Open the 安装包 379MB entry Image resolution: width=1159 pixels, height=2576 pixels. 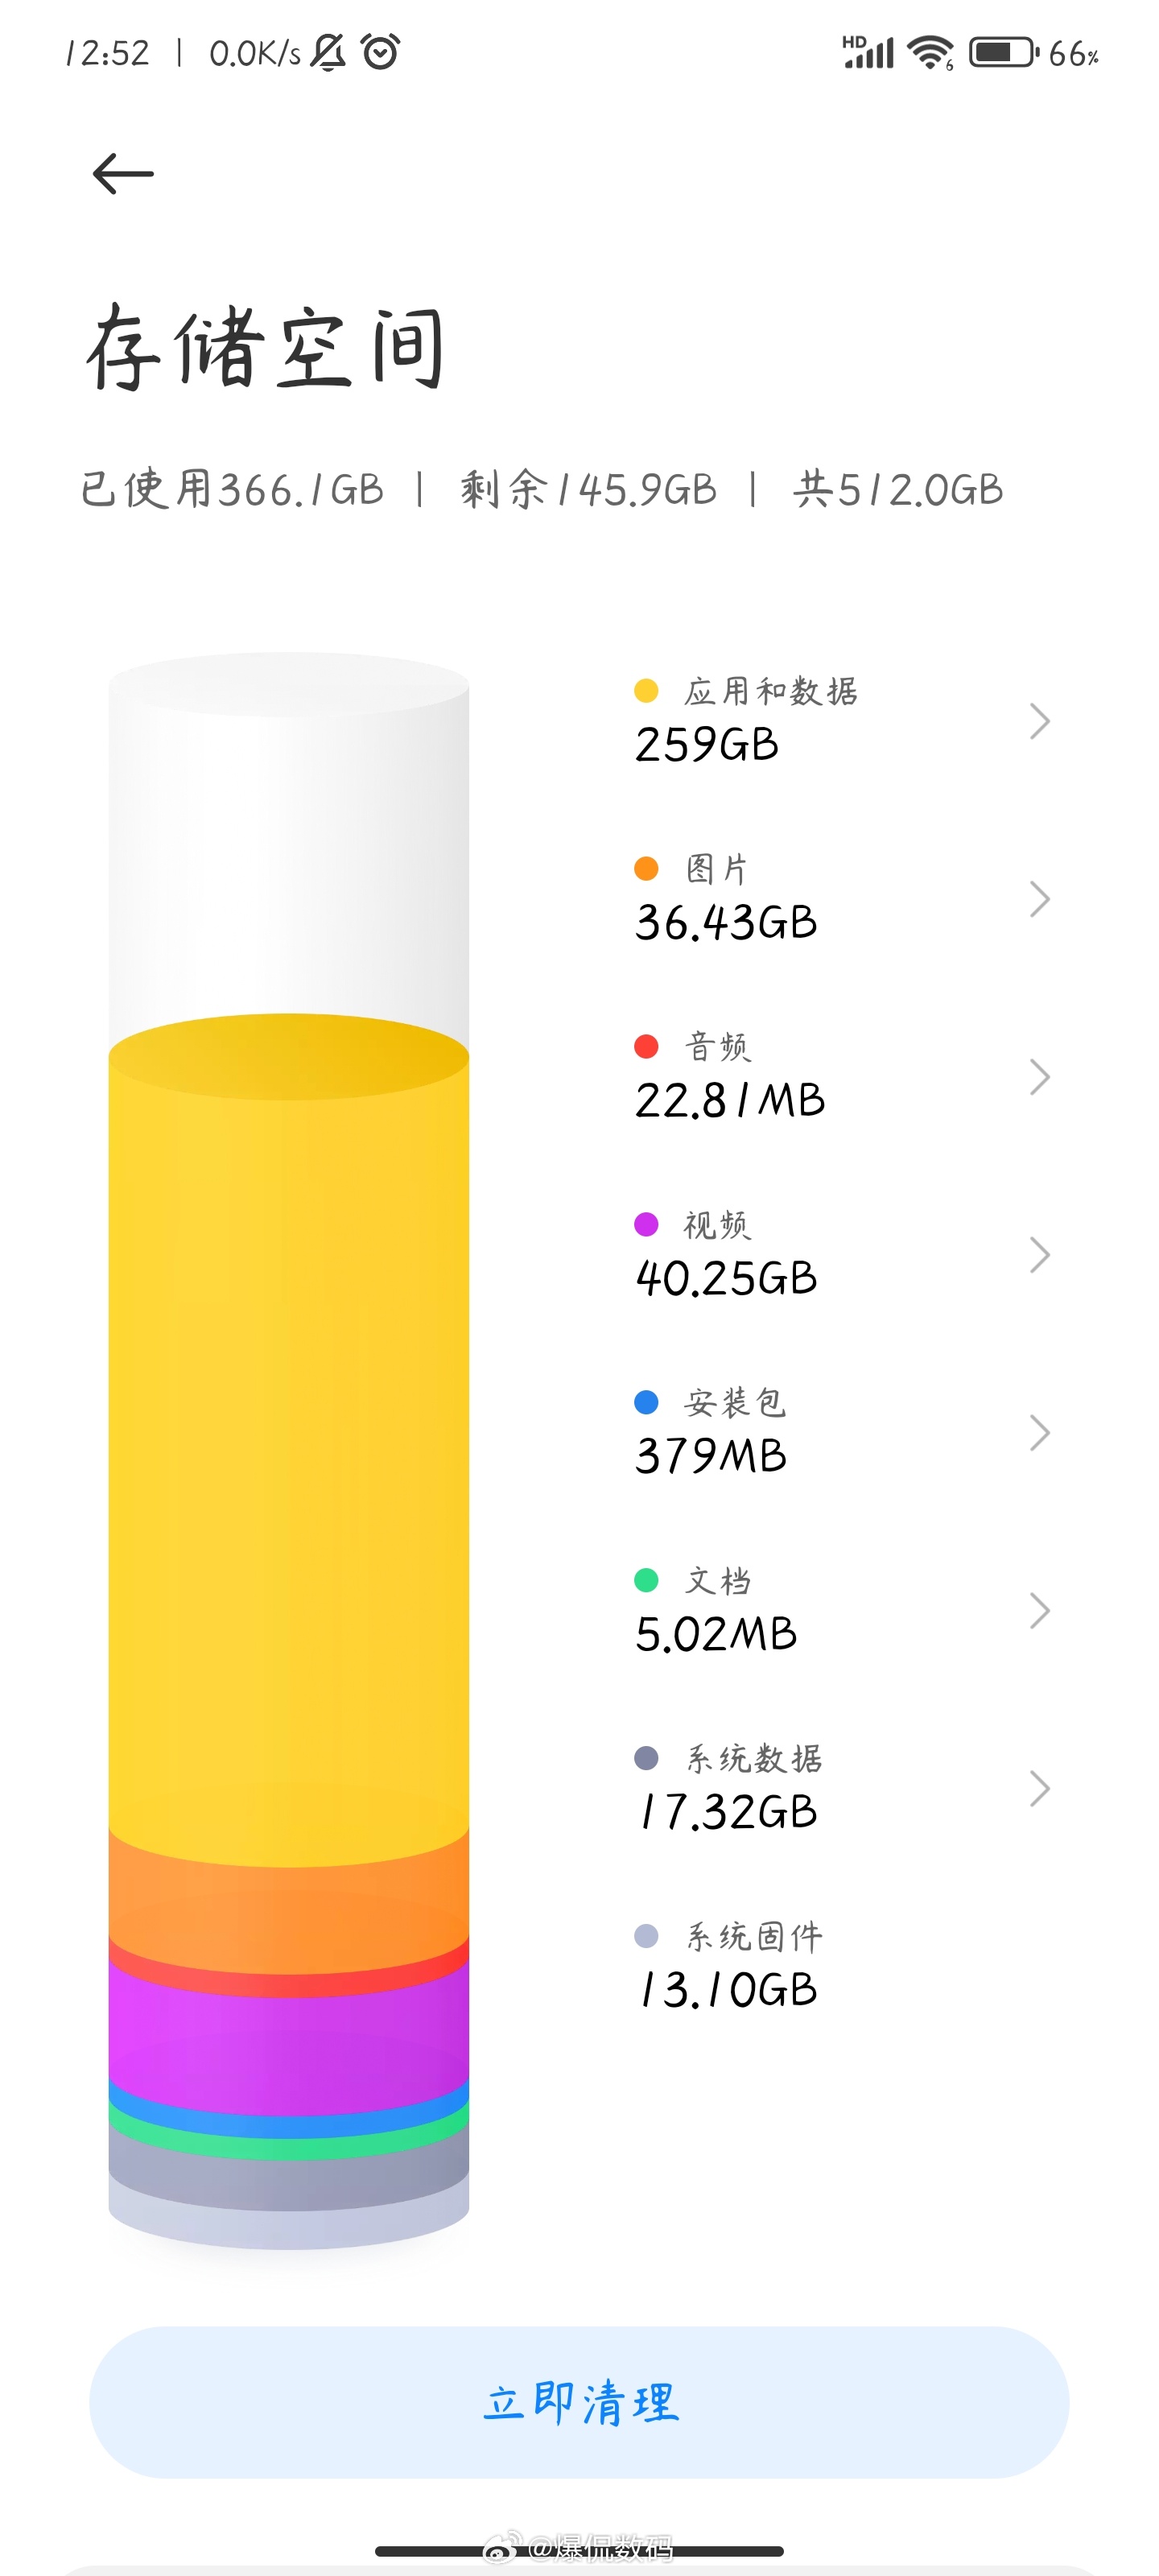842,1433
